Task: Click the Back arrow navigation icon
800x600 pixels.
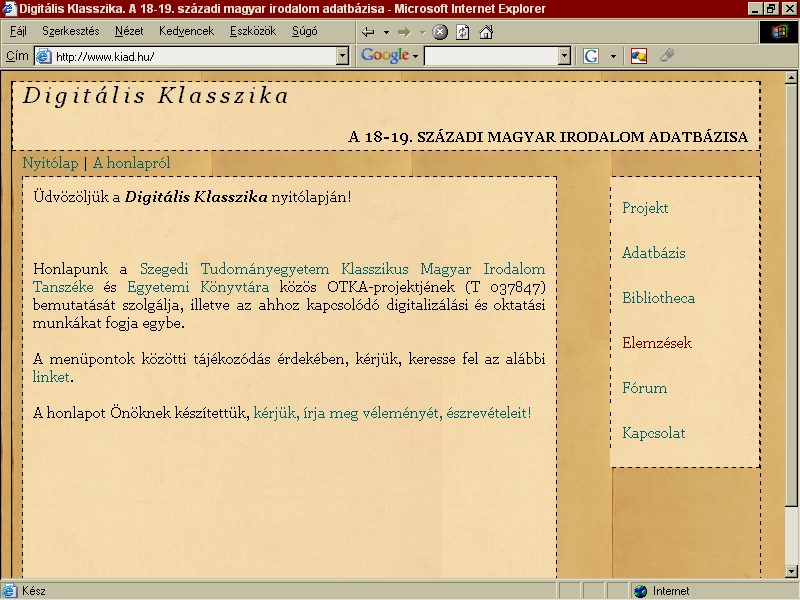Action: click(x=368, y=33)
